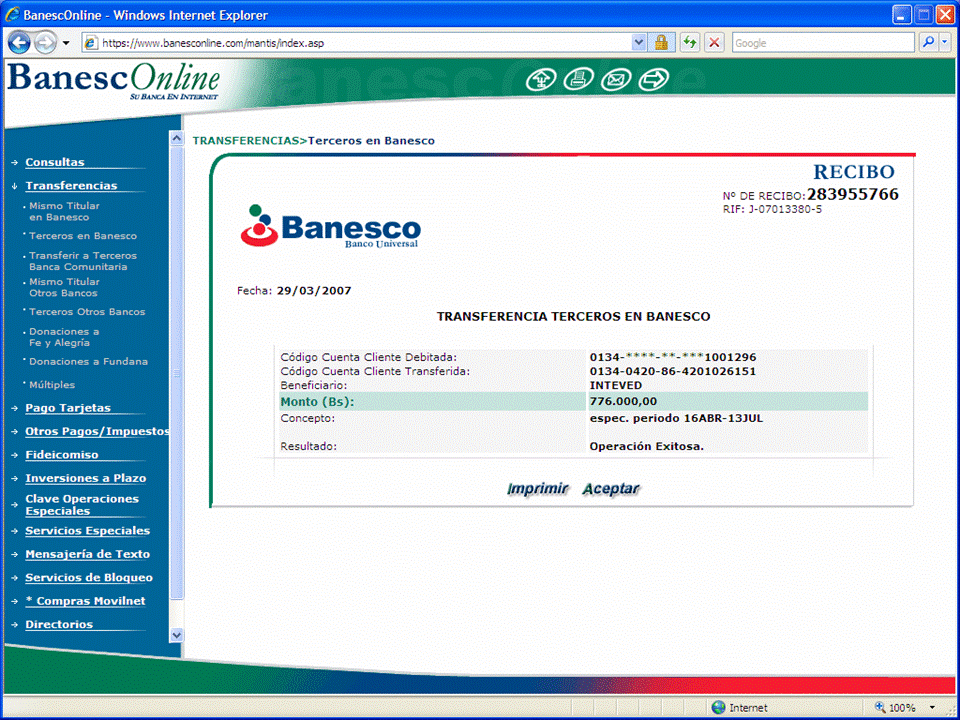960x720 pixels.
Task: Click the receipt number 283955766
Action: [853, 195]
